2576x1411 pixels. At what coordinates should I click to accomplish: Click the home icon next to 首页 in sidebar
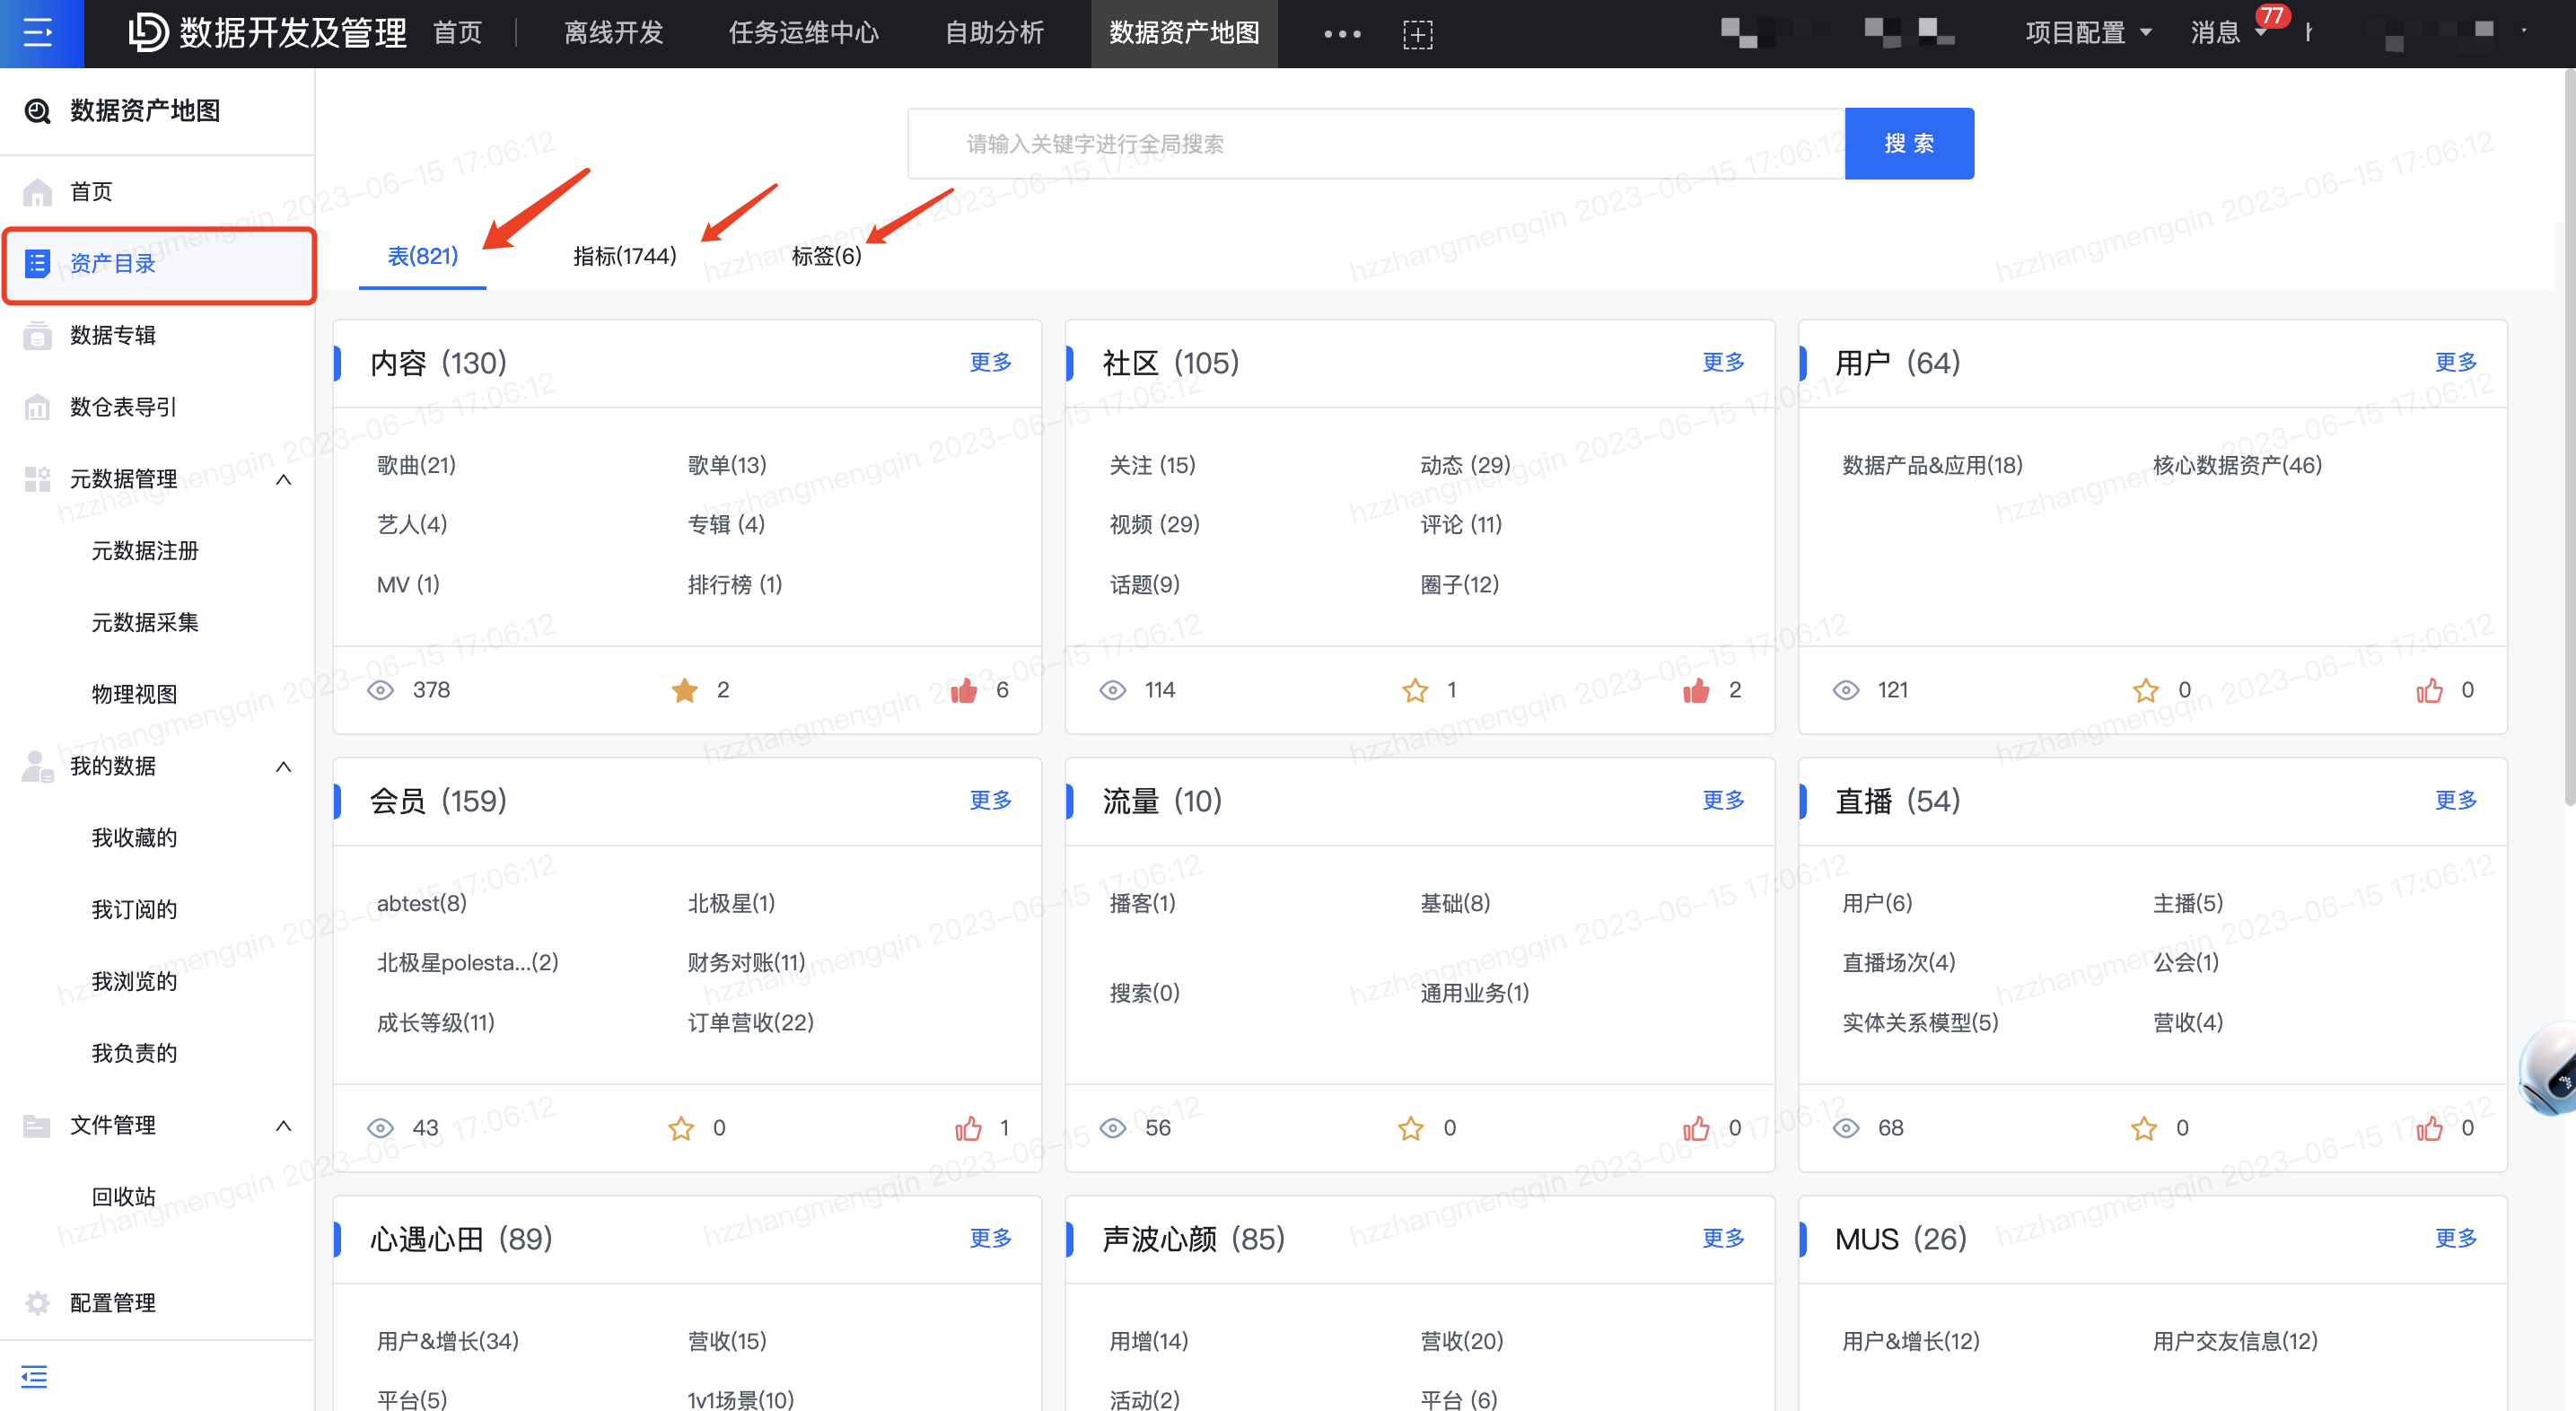click(x=38, y=191)
